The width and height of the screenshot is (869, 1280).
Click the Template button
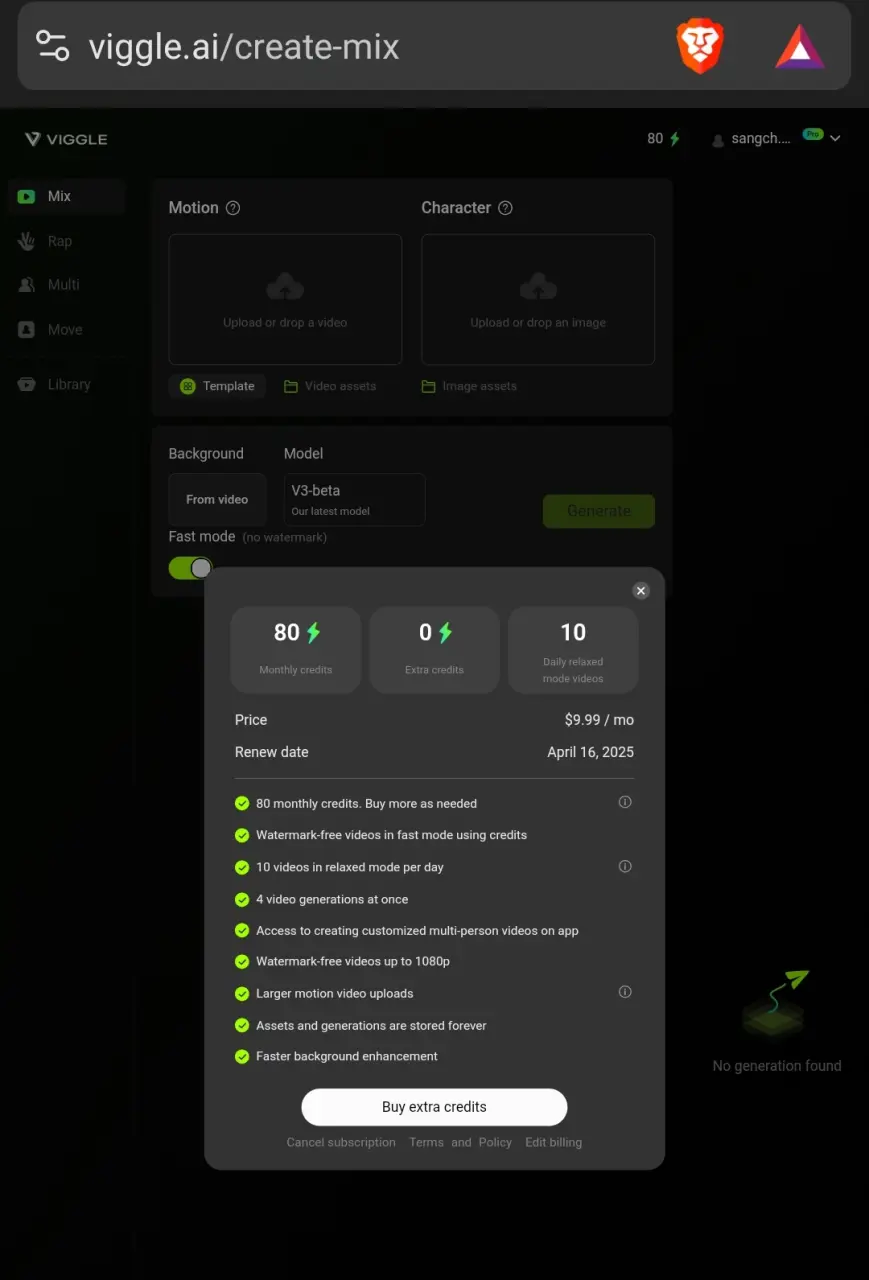point(217,386)
